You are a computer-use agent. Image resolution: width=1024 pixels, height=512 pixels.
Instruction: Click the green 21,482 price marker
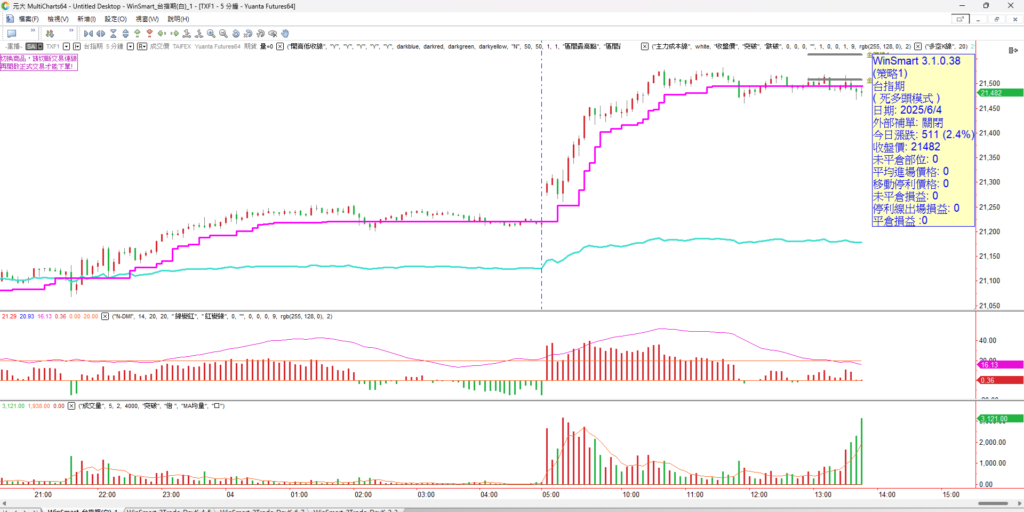999,93
